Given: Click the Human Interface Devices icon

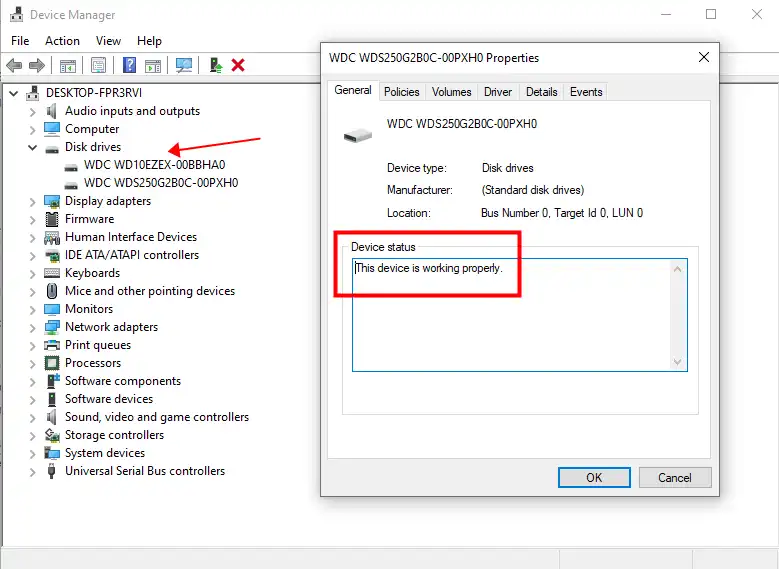Looking at the screenshot, I should click(52, 238).
